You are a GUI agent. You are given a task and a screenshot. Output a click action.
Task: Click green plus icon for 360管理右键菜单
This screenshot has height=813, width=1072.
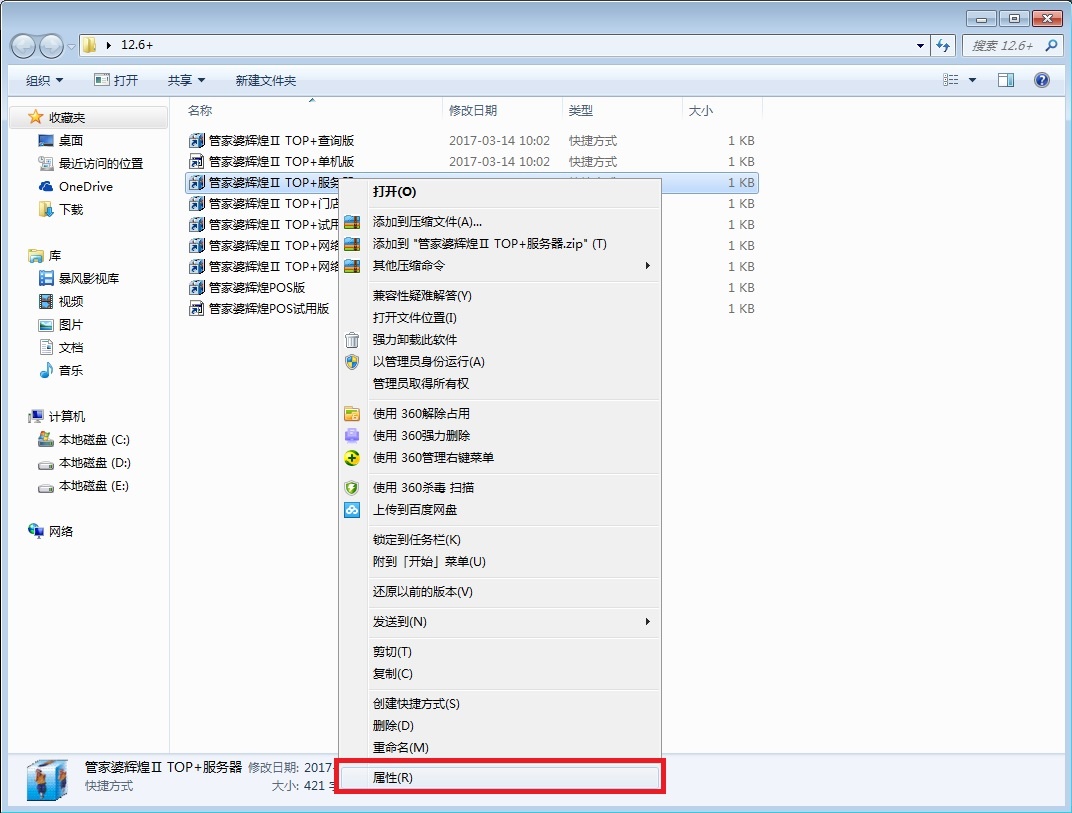point(352,457)
